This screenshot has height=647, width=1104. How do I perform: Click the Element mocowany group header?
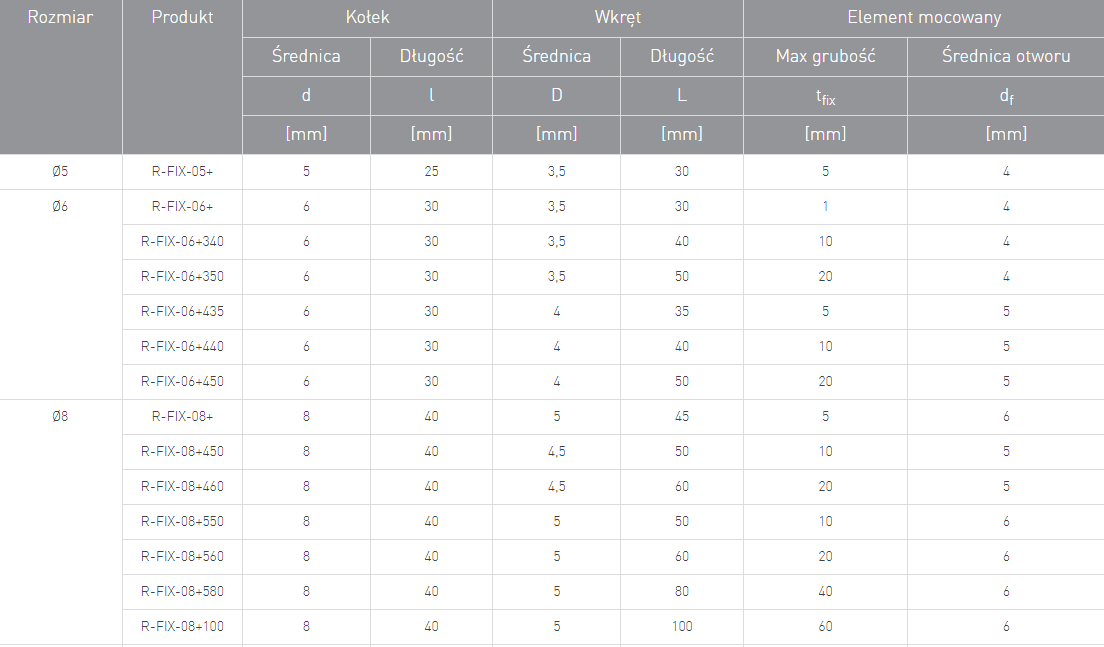pyautogui.click(x=924, y=18)
